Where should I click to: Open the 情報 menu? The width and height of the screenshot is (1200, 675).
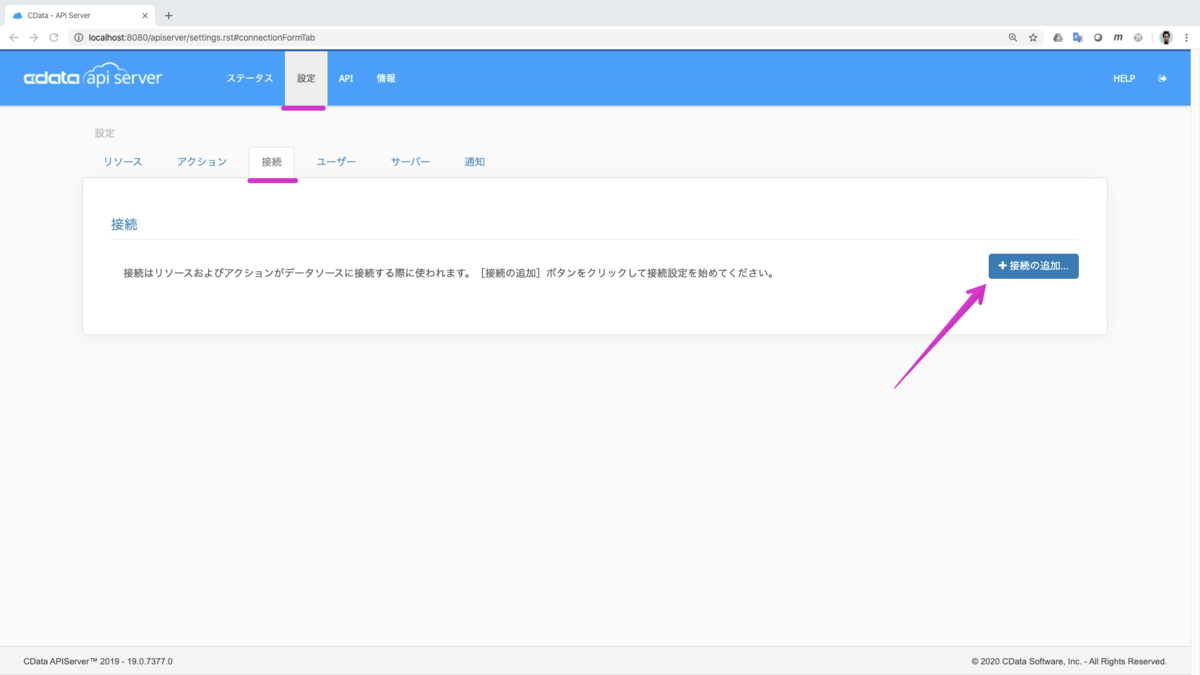click(386, 78)
